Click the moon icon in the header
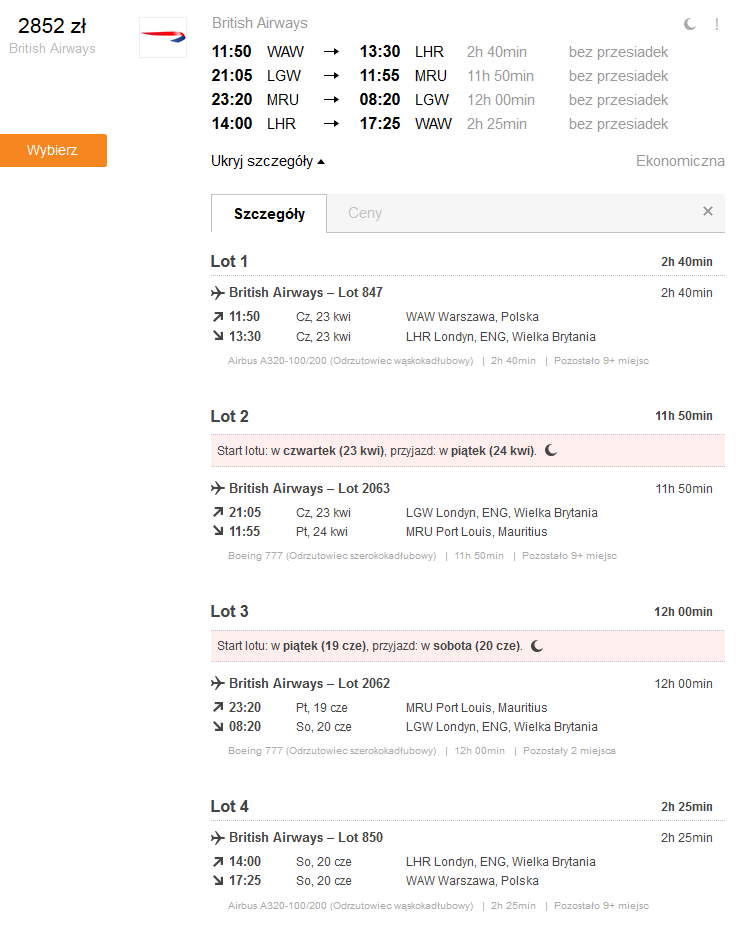 pyautogui.click(x=689, y=24)
